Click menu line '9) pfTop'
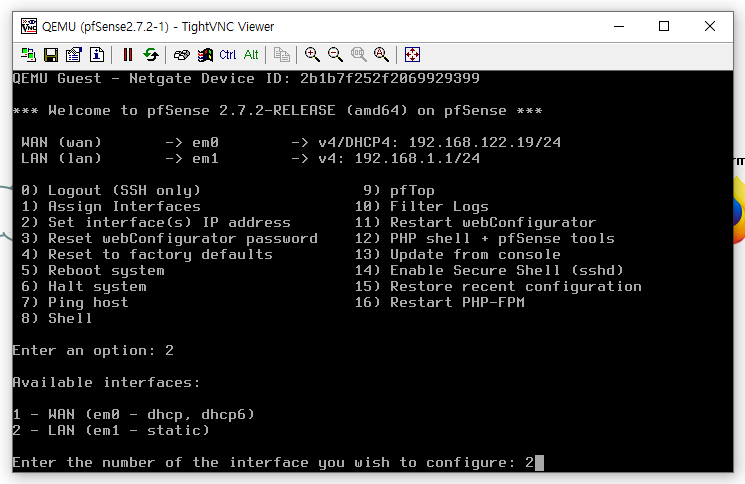Image resolution: width=745 pixels, height=484 pixels. click(399, 190)
